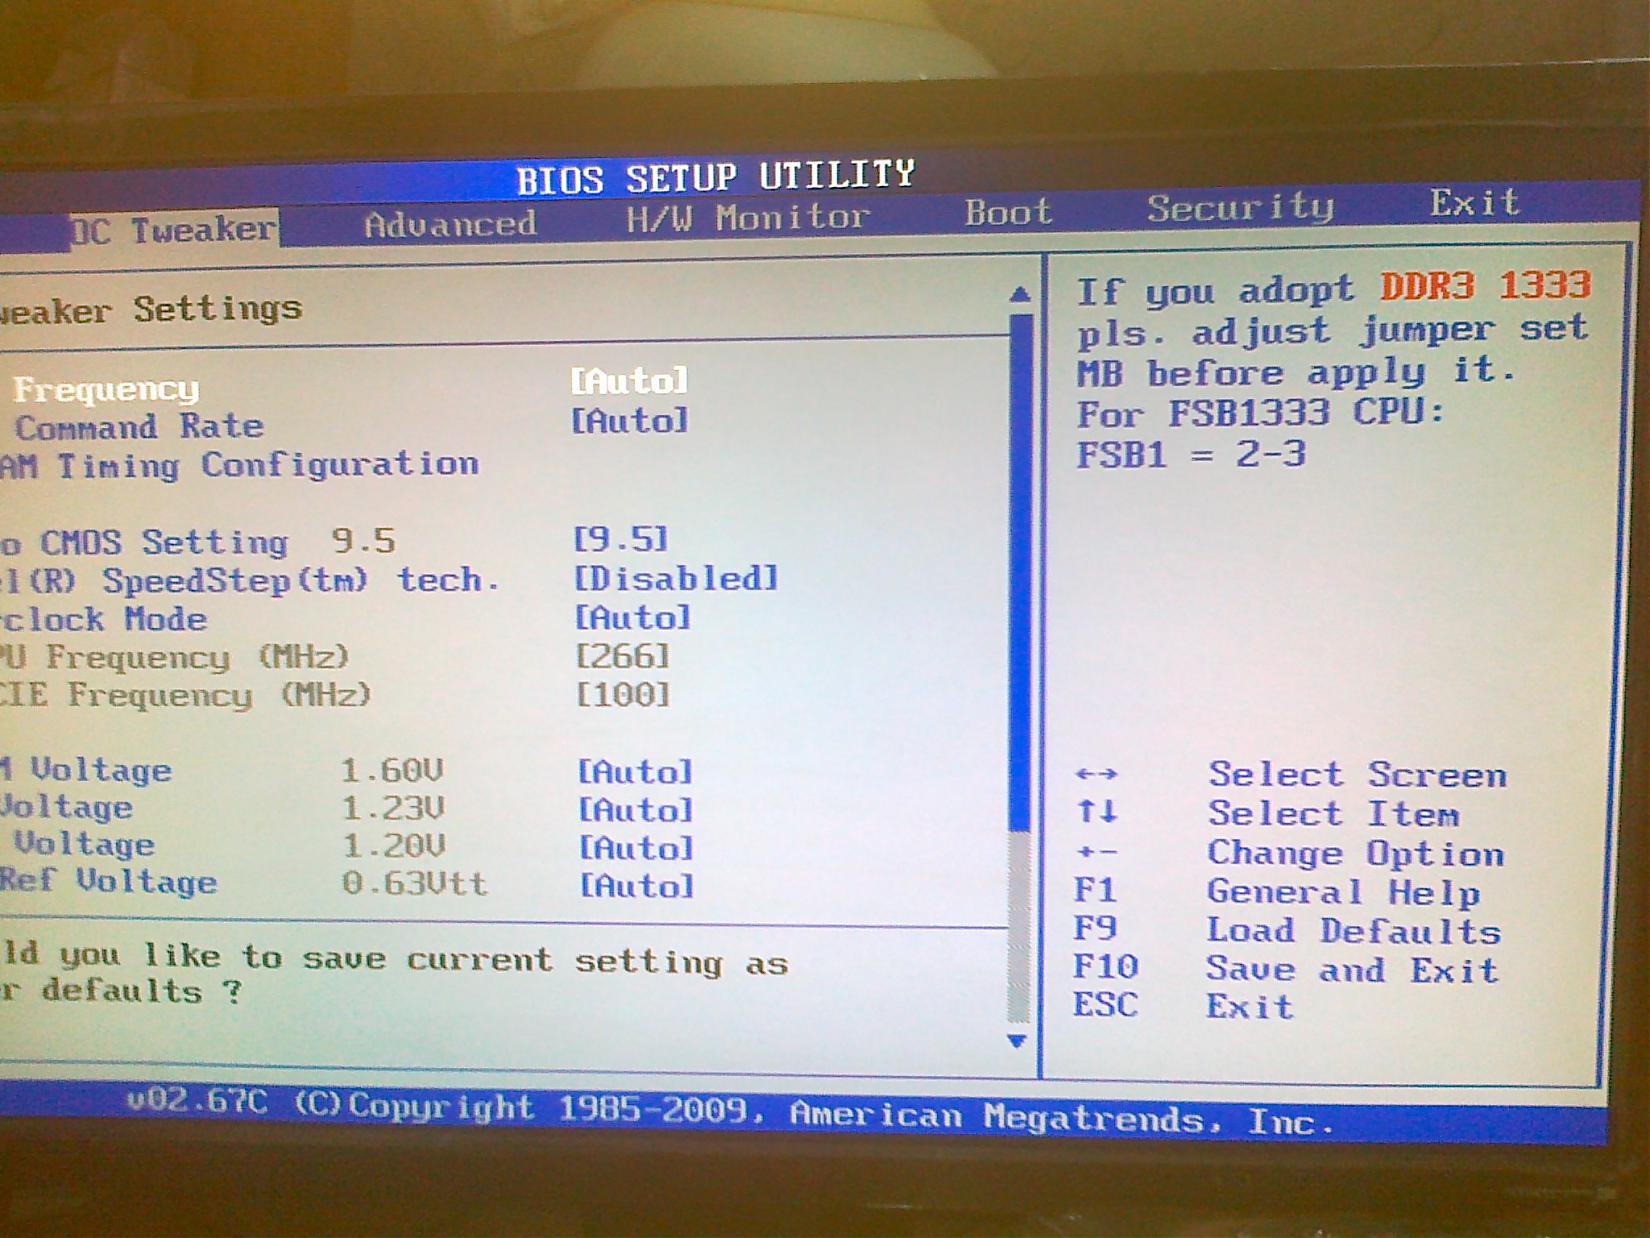Click the 1.60V voltage reading
This screenshot has width=1650, height=1238.
pyautogui.click(x=392, y=771)
